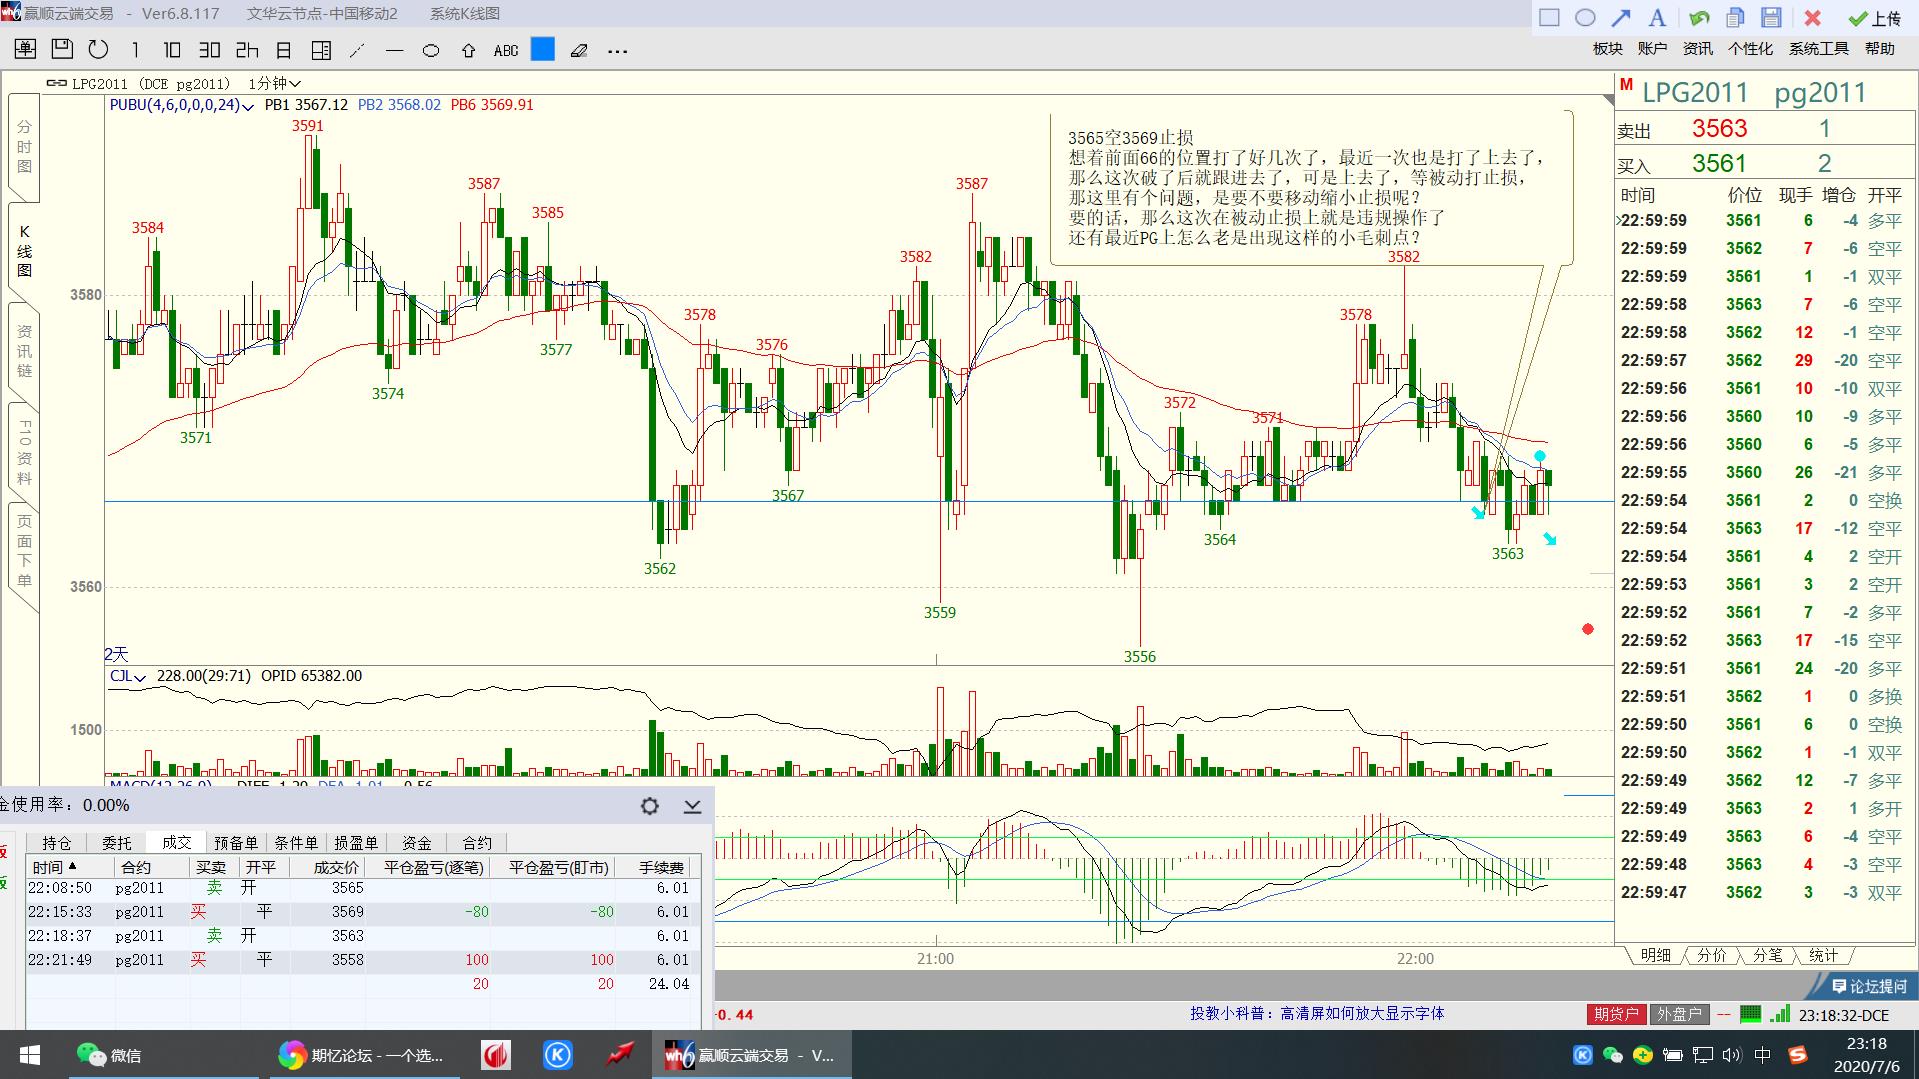Viewport: 1919px width, 1079px height.
Task: Click the 外盘户 account button
Action: (x=1679, y=1014)
